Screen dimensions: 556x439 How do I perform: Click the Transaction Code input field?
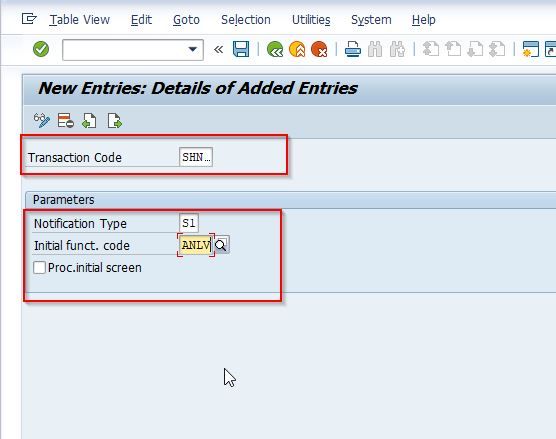pyautogui.click(x=196, y=157)
